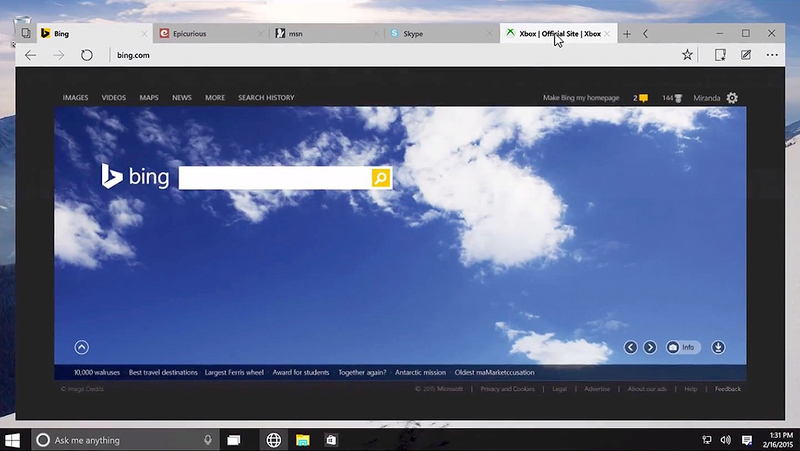Click the Bing logo

[135, 177]
